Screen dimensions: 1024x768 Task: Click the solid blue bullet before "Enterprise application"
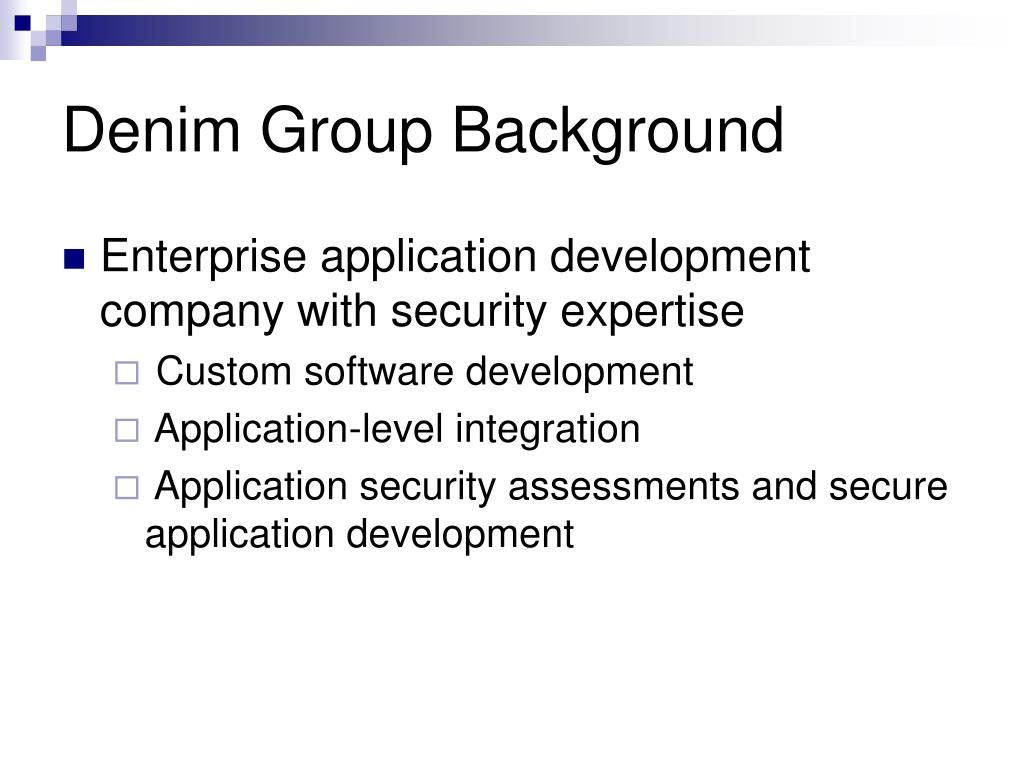click(x=74, y=259)
